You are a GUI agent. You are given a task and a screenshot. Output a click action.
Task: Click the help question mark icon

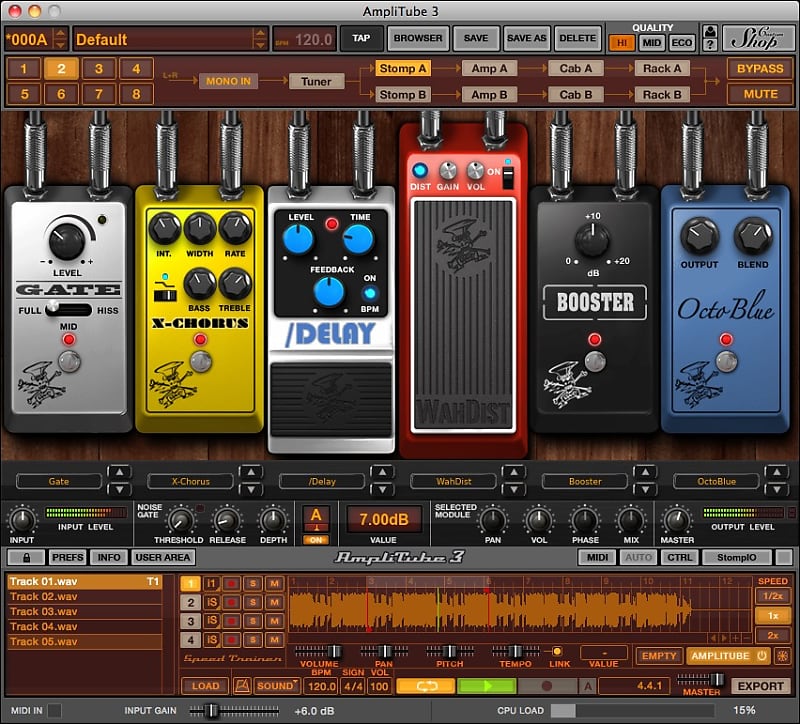point(710,44)
